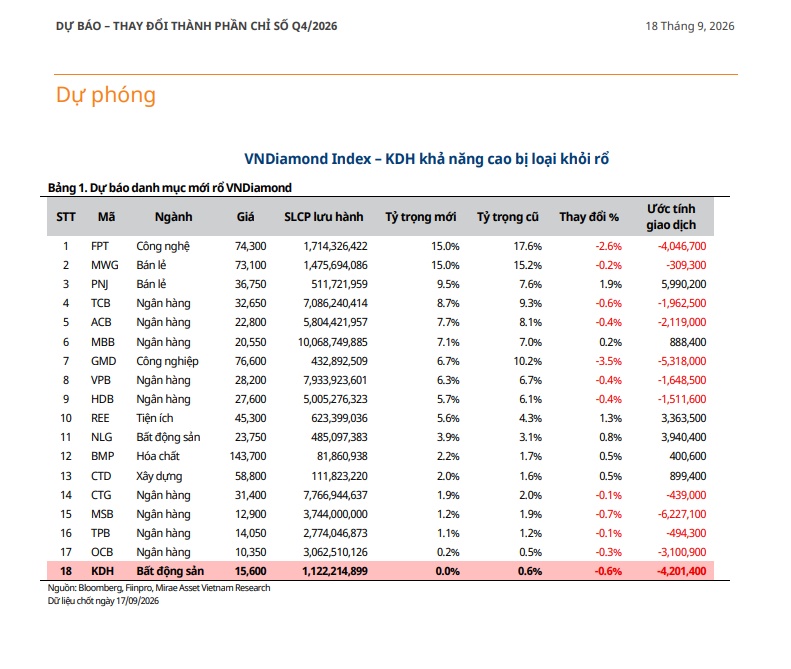Select ticker 'MWG' in the table

tap(104, 265)
